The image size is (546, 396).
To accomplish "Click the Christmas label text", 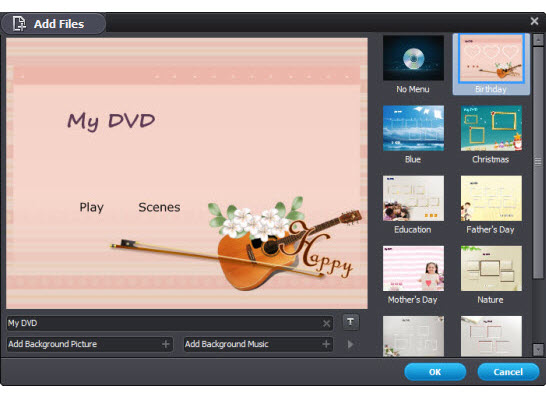I will click(x=490, y=160).
